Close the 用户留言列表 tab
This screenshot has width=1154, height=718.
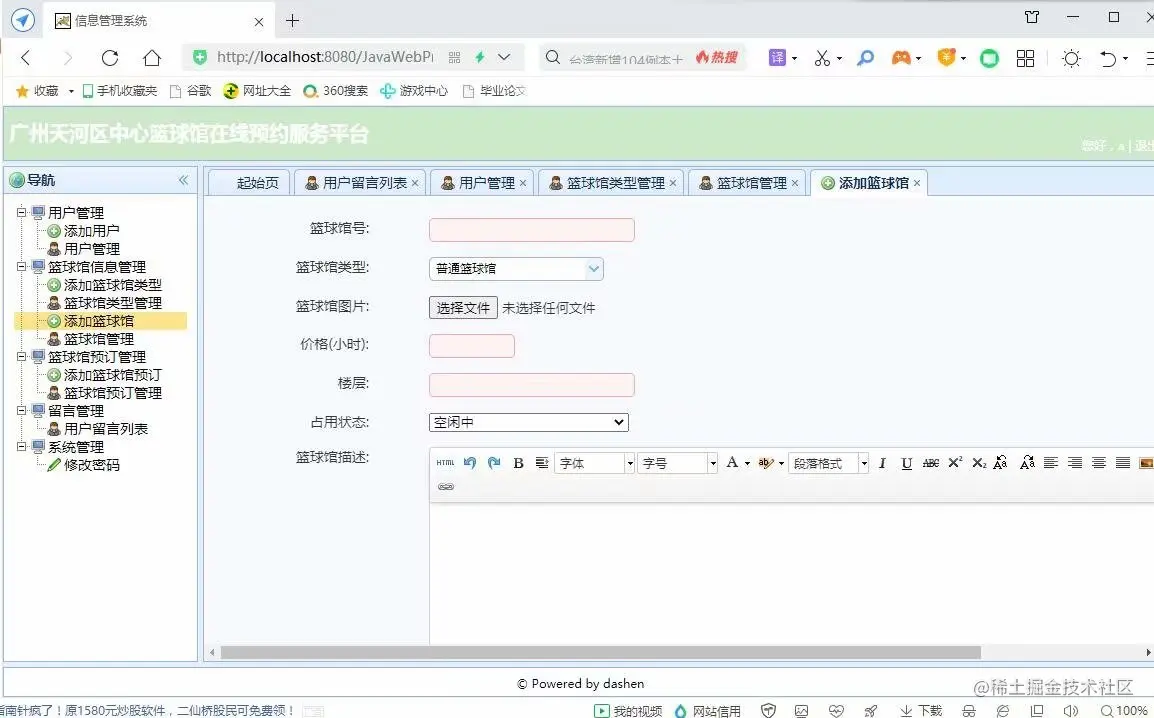(x=415, y=183)
